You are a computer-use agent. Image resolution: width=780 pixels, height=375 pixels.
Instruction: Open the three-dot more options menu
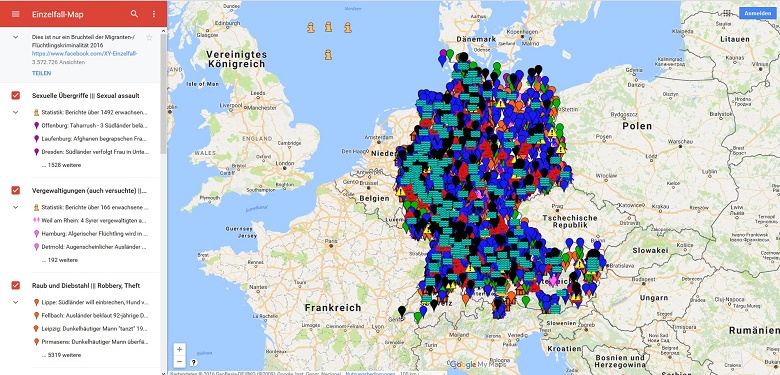(154, 13)
